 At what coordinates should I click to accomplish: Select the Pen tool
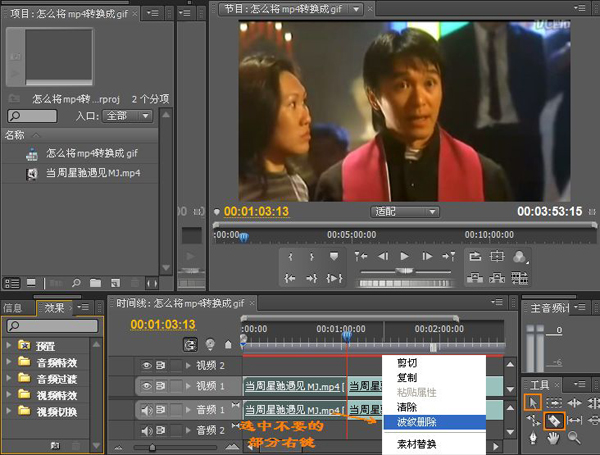pyautogui.click(x=533, y=438)
